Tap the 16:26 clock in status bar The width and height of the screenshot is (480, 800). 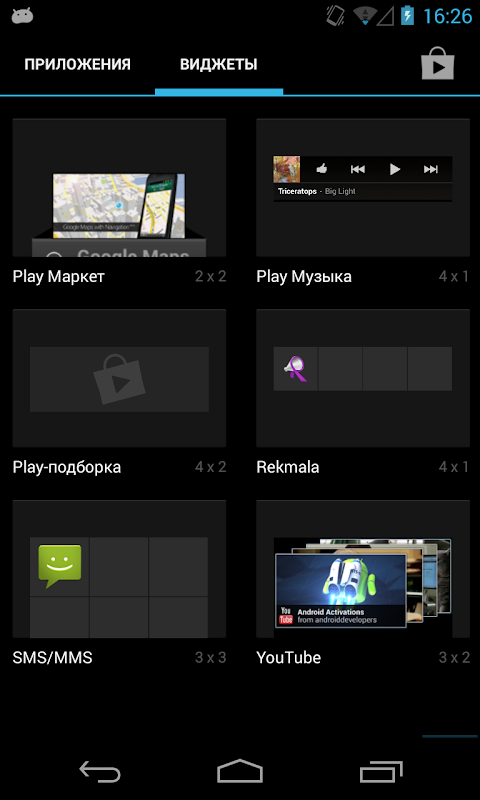[x=447, y=16]
